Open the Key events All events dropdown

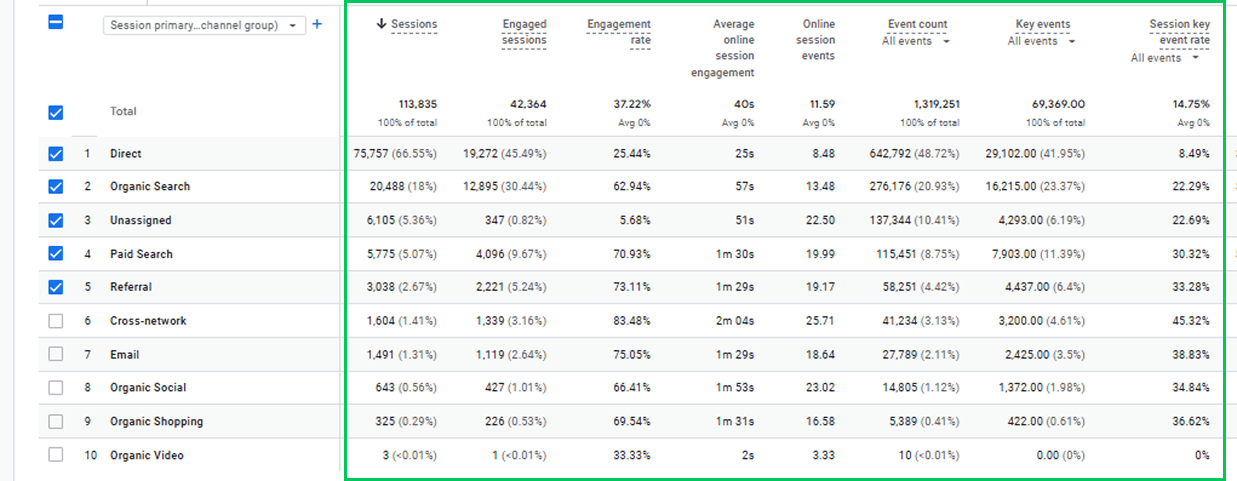1041,41
